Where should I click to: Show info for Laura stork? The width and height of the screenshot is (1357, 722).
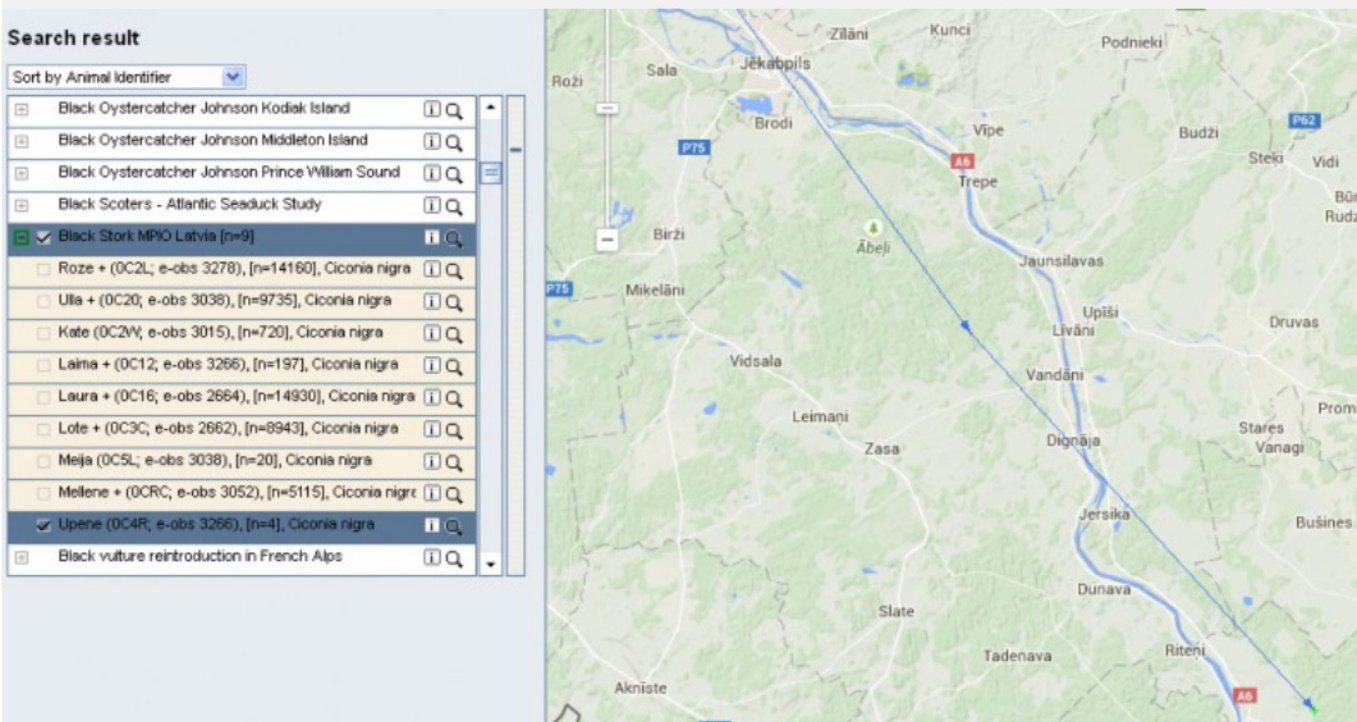point(434,398)
